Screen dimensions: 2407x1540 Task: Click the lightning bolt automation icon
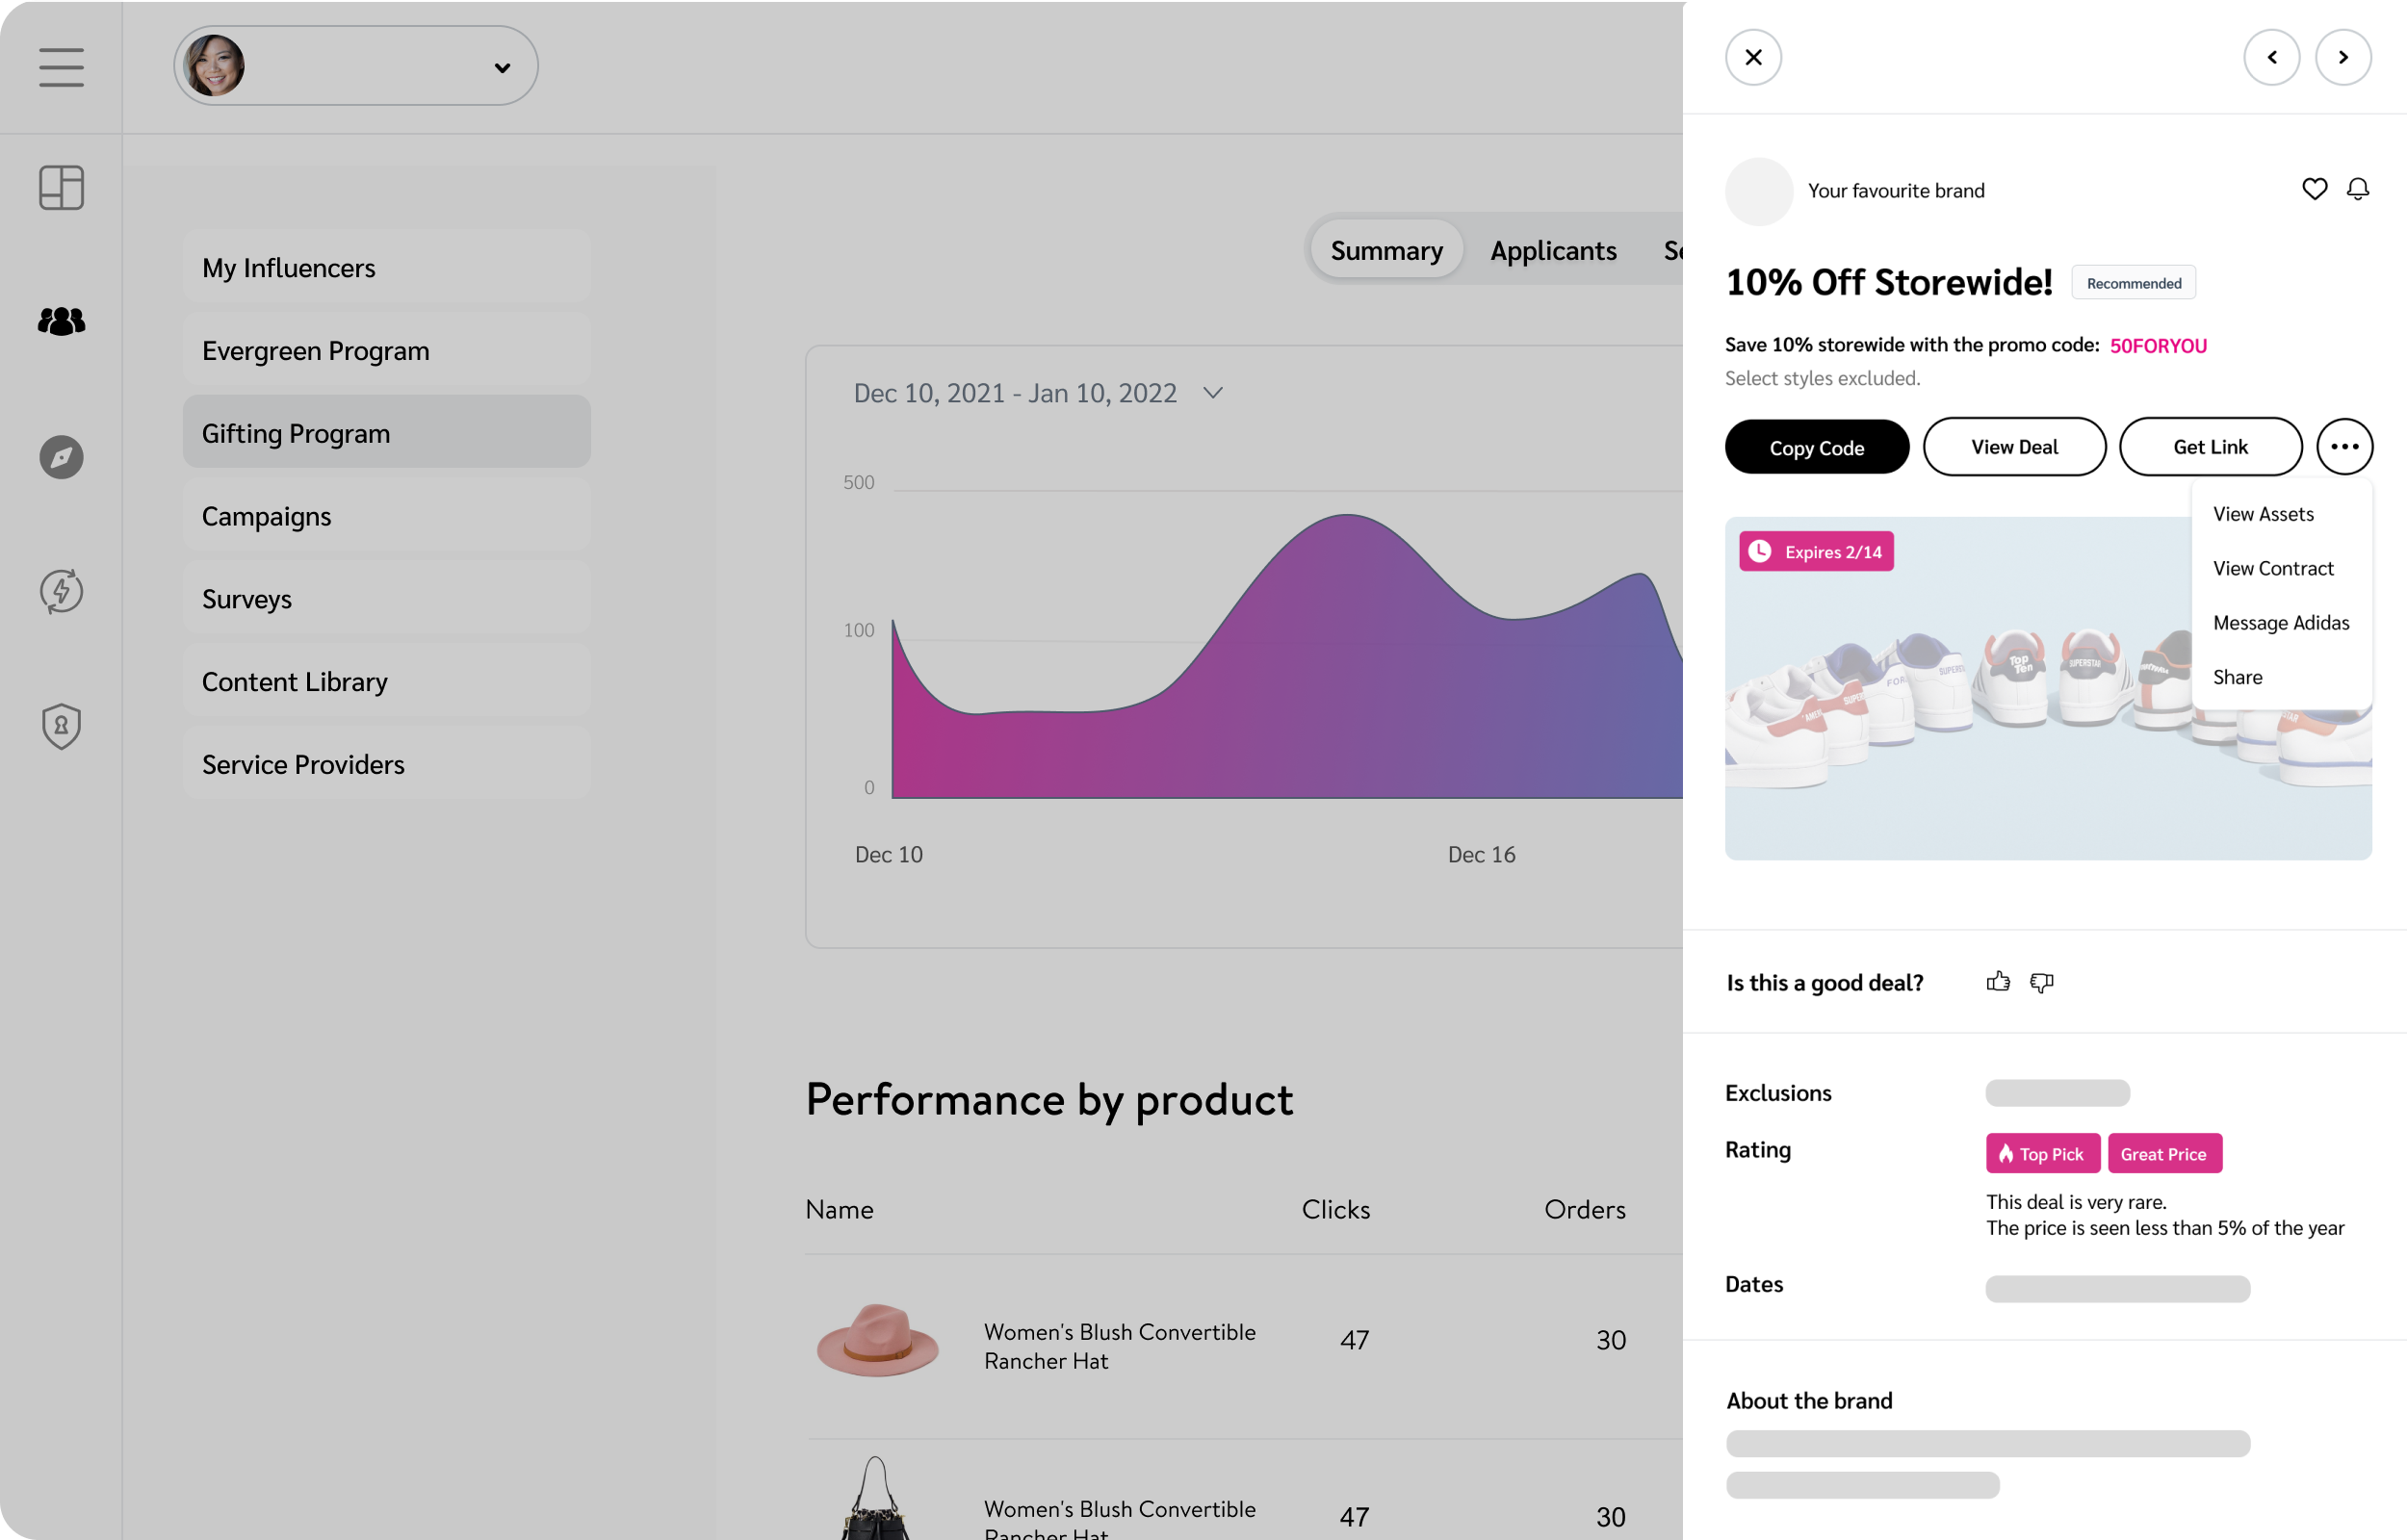61,591
